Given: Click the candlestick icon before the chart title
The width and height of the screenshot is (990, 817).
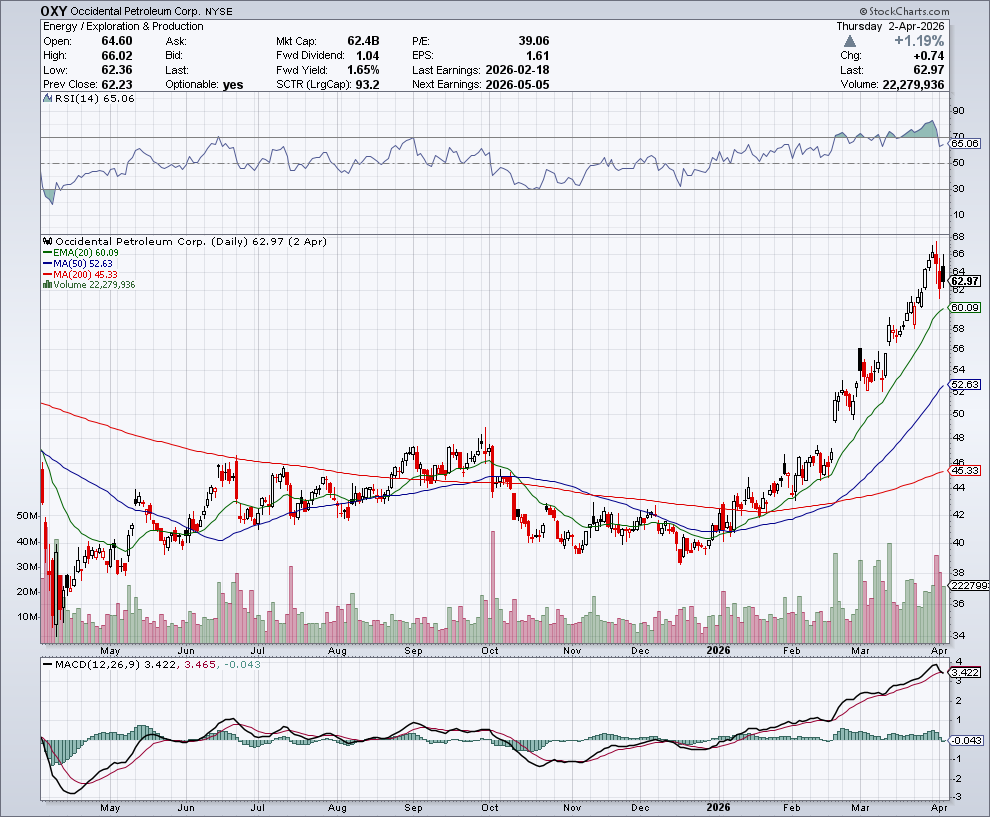Looking at the screenshot, I should [48, 241].
